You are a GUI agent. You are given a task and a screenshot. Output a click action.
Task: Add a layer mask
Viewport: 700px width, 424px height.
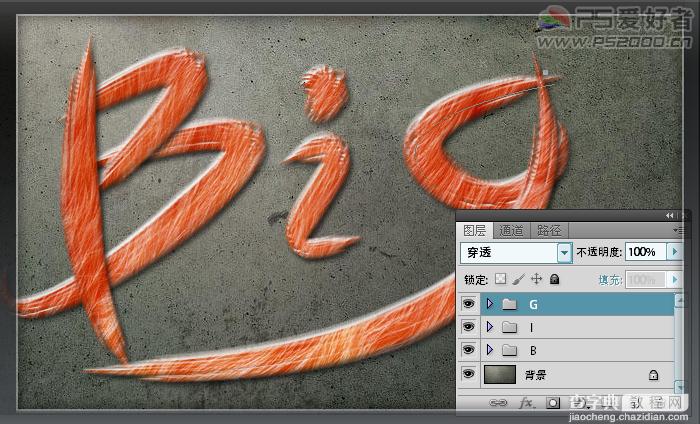point(553,403)
